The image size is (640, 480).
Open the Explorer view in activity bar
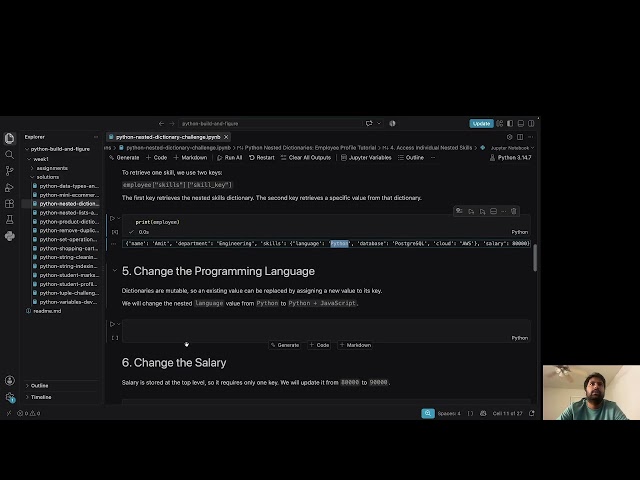10,138
